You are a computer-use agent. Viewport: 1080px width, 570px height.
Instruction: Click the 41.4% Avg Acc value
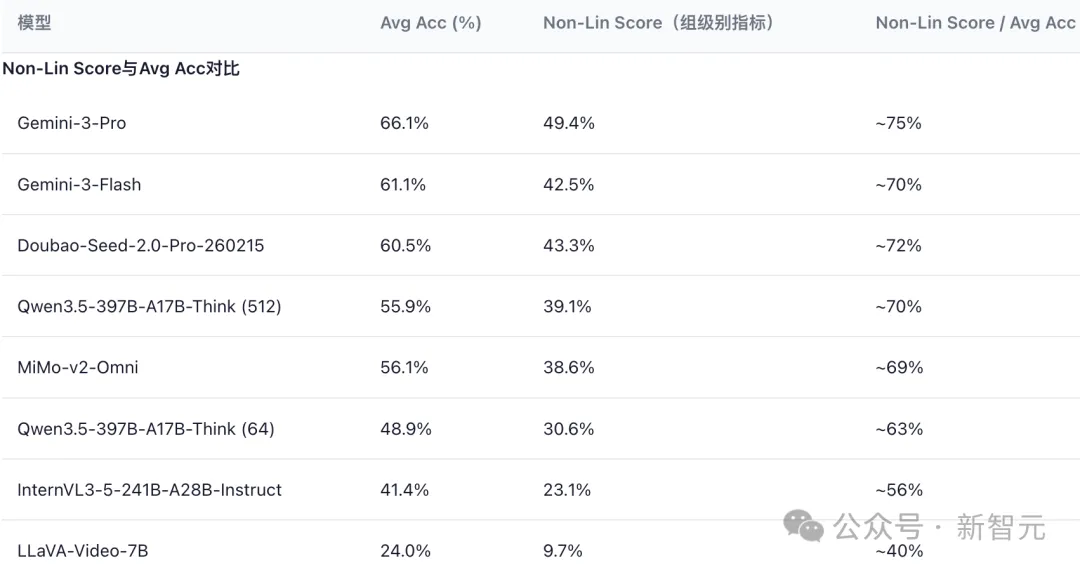pos(405,490)
